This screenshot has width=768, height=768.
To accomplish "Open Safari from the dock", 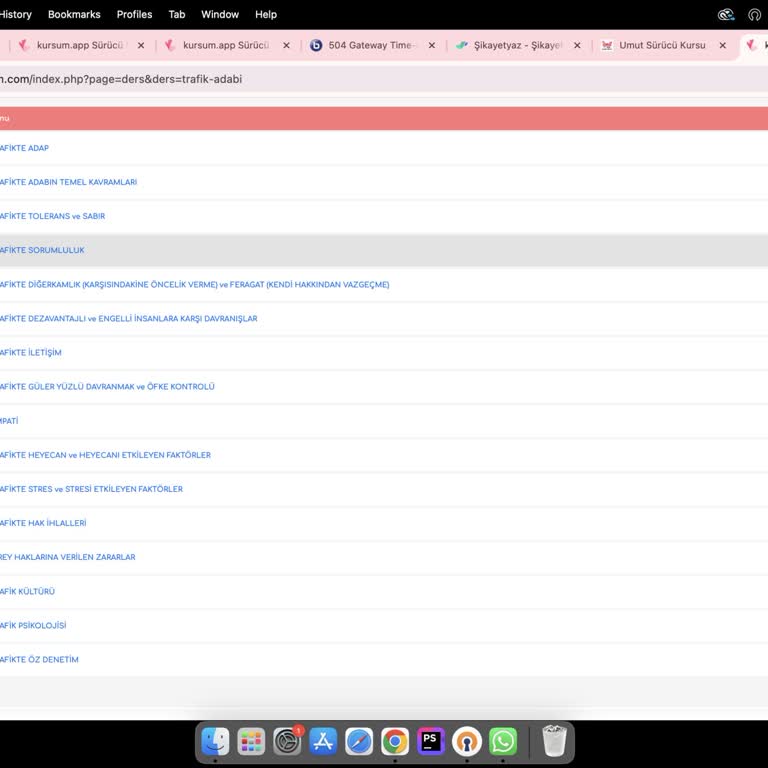I will (x=359, y=741).
